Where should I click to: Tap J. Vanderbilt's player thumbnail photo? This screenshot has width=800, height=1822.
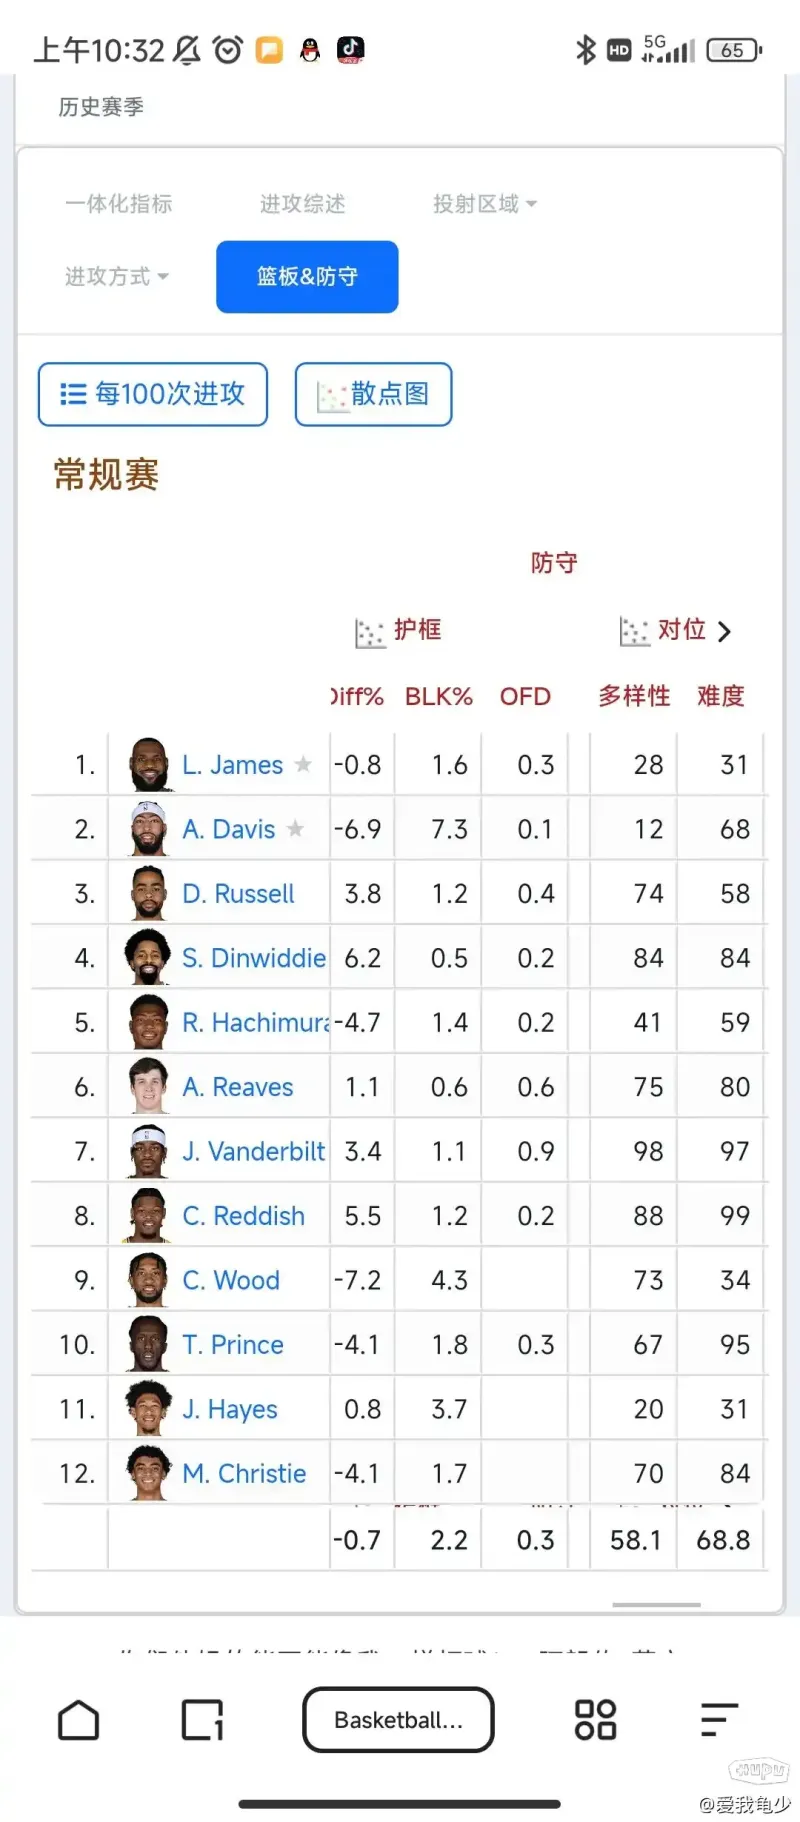[146, 1150]
